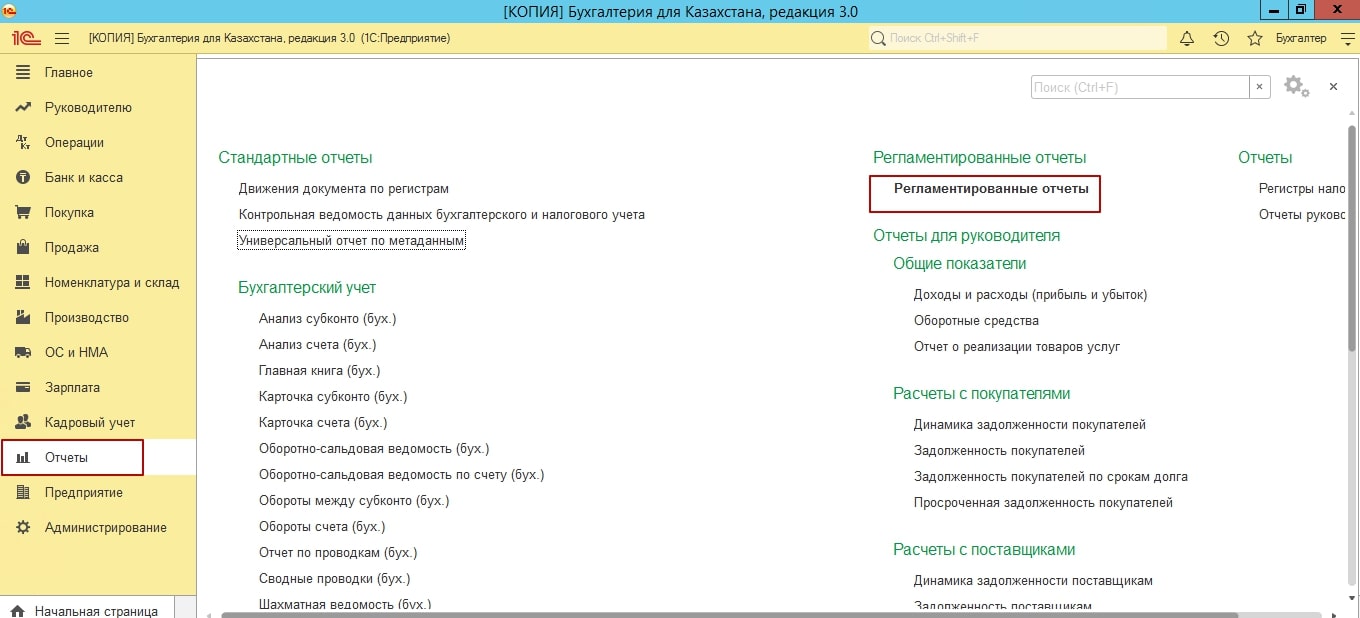Open Универсальный отчет по метаданным
Screen dimensions: 1360x618
[x=352, y=241]
